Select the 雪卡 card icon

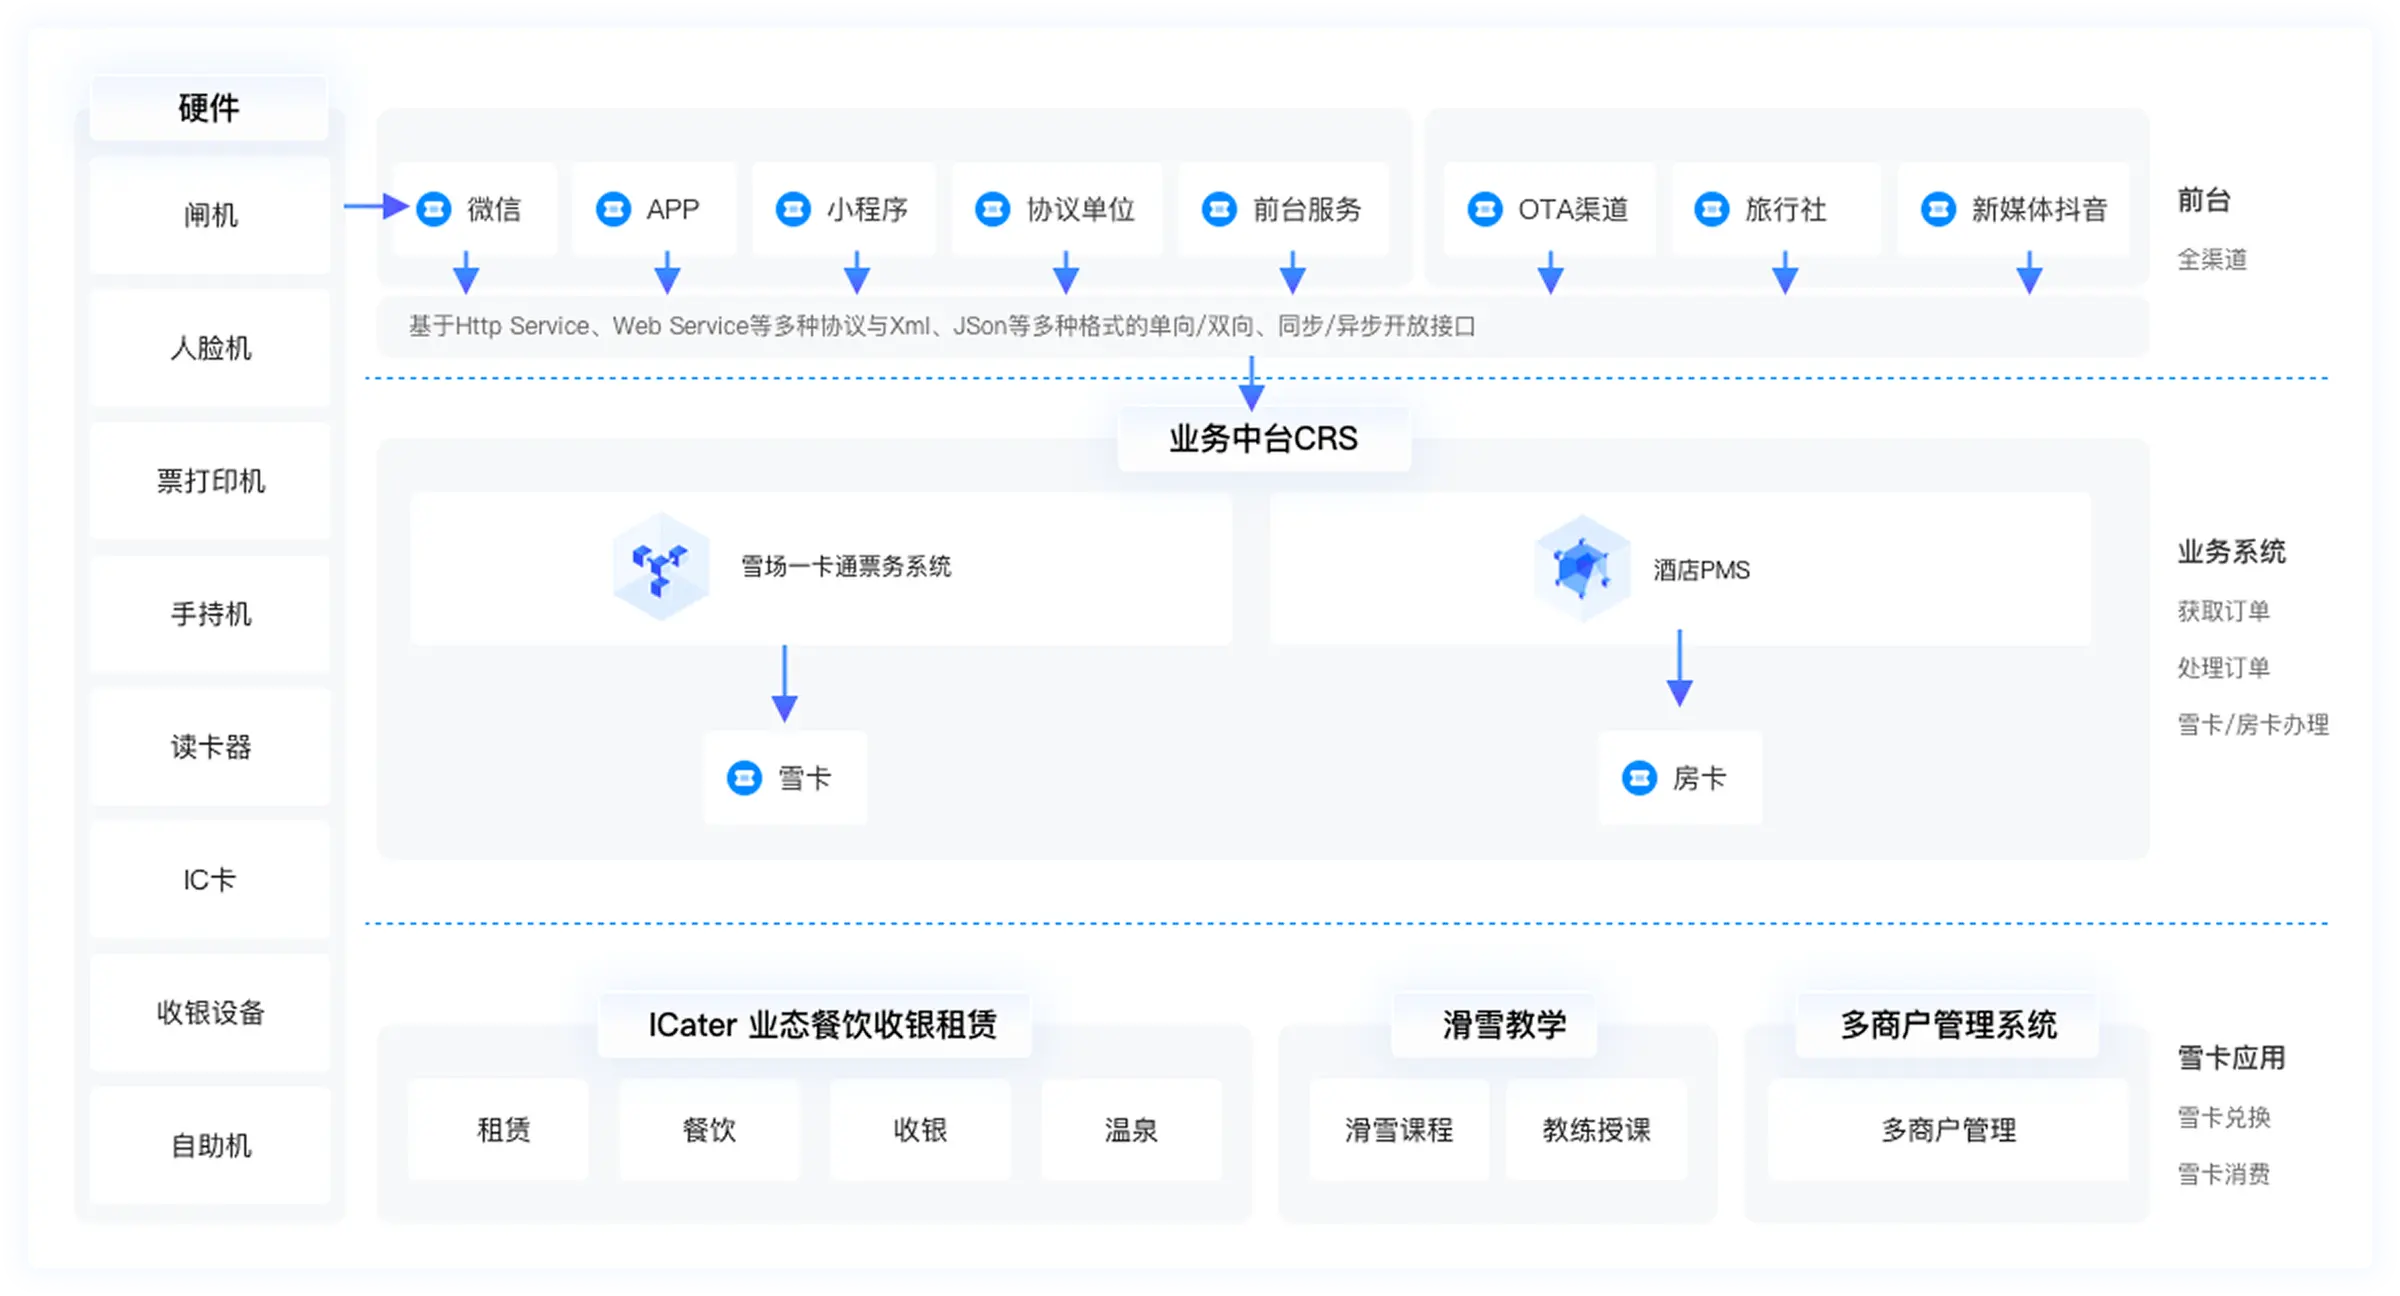[x=744, y=778]
